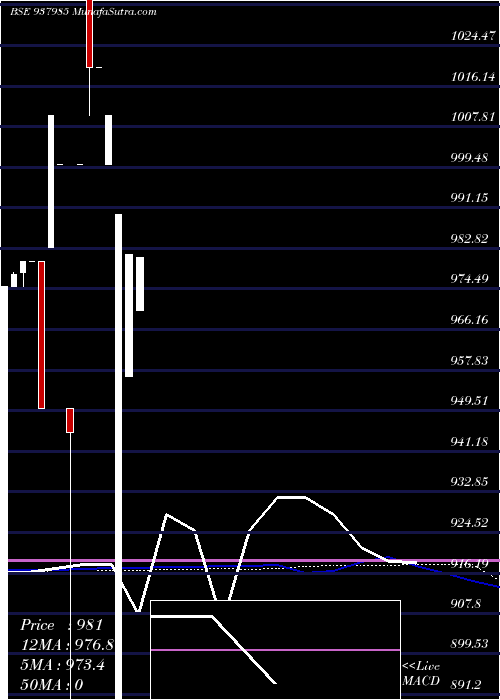Image resolution: width=500 pixels, height=700 pixels.
Task: Click the 924.52 price axis label
Action: click(469, 523)
